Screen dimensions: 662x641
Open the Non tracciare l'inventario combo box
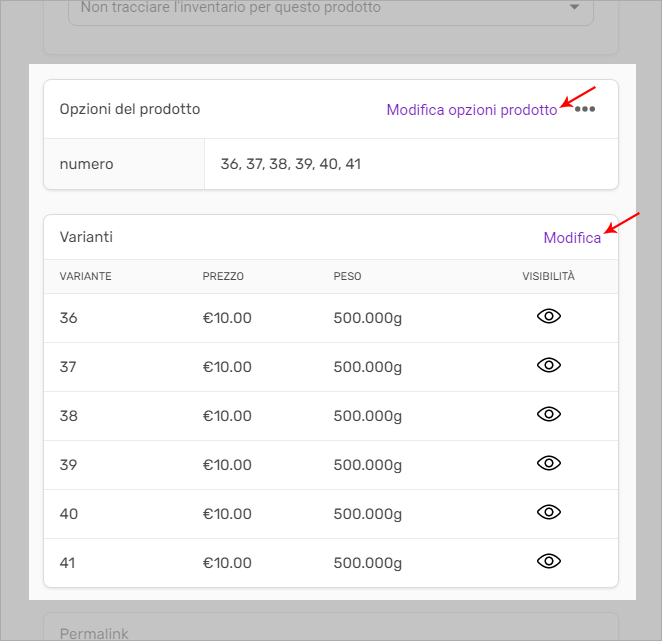click(x=331, y=8)
